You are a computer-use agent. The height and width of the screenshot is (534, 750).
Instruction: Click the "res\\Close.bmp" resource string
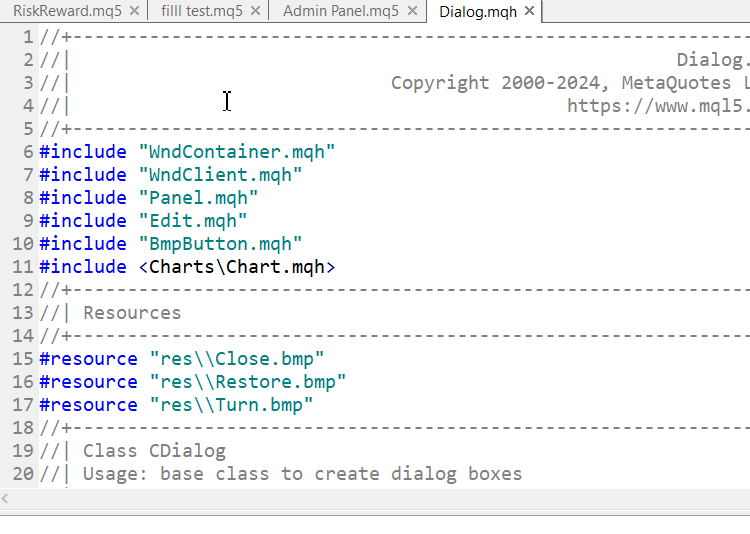237,359
